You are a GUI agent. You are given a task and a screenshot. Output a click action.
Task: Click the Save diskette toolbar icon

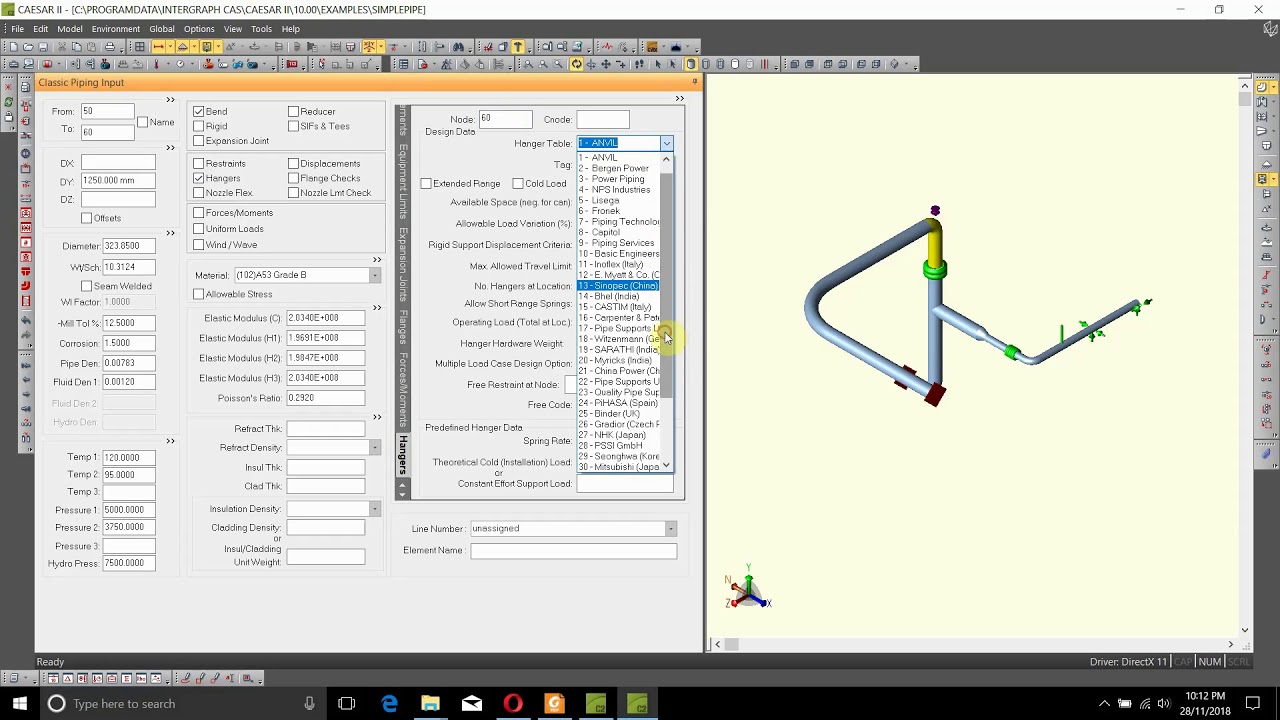pyautogui.click(x=44, y=47)
